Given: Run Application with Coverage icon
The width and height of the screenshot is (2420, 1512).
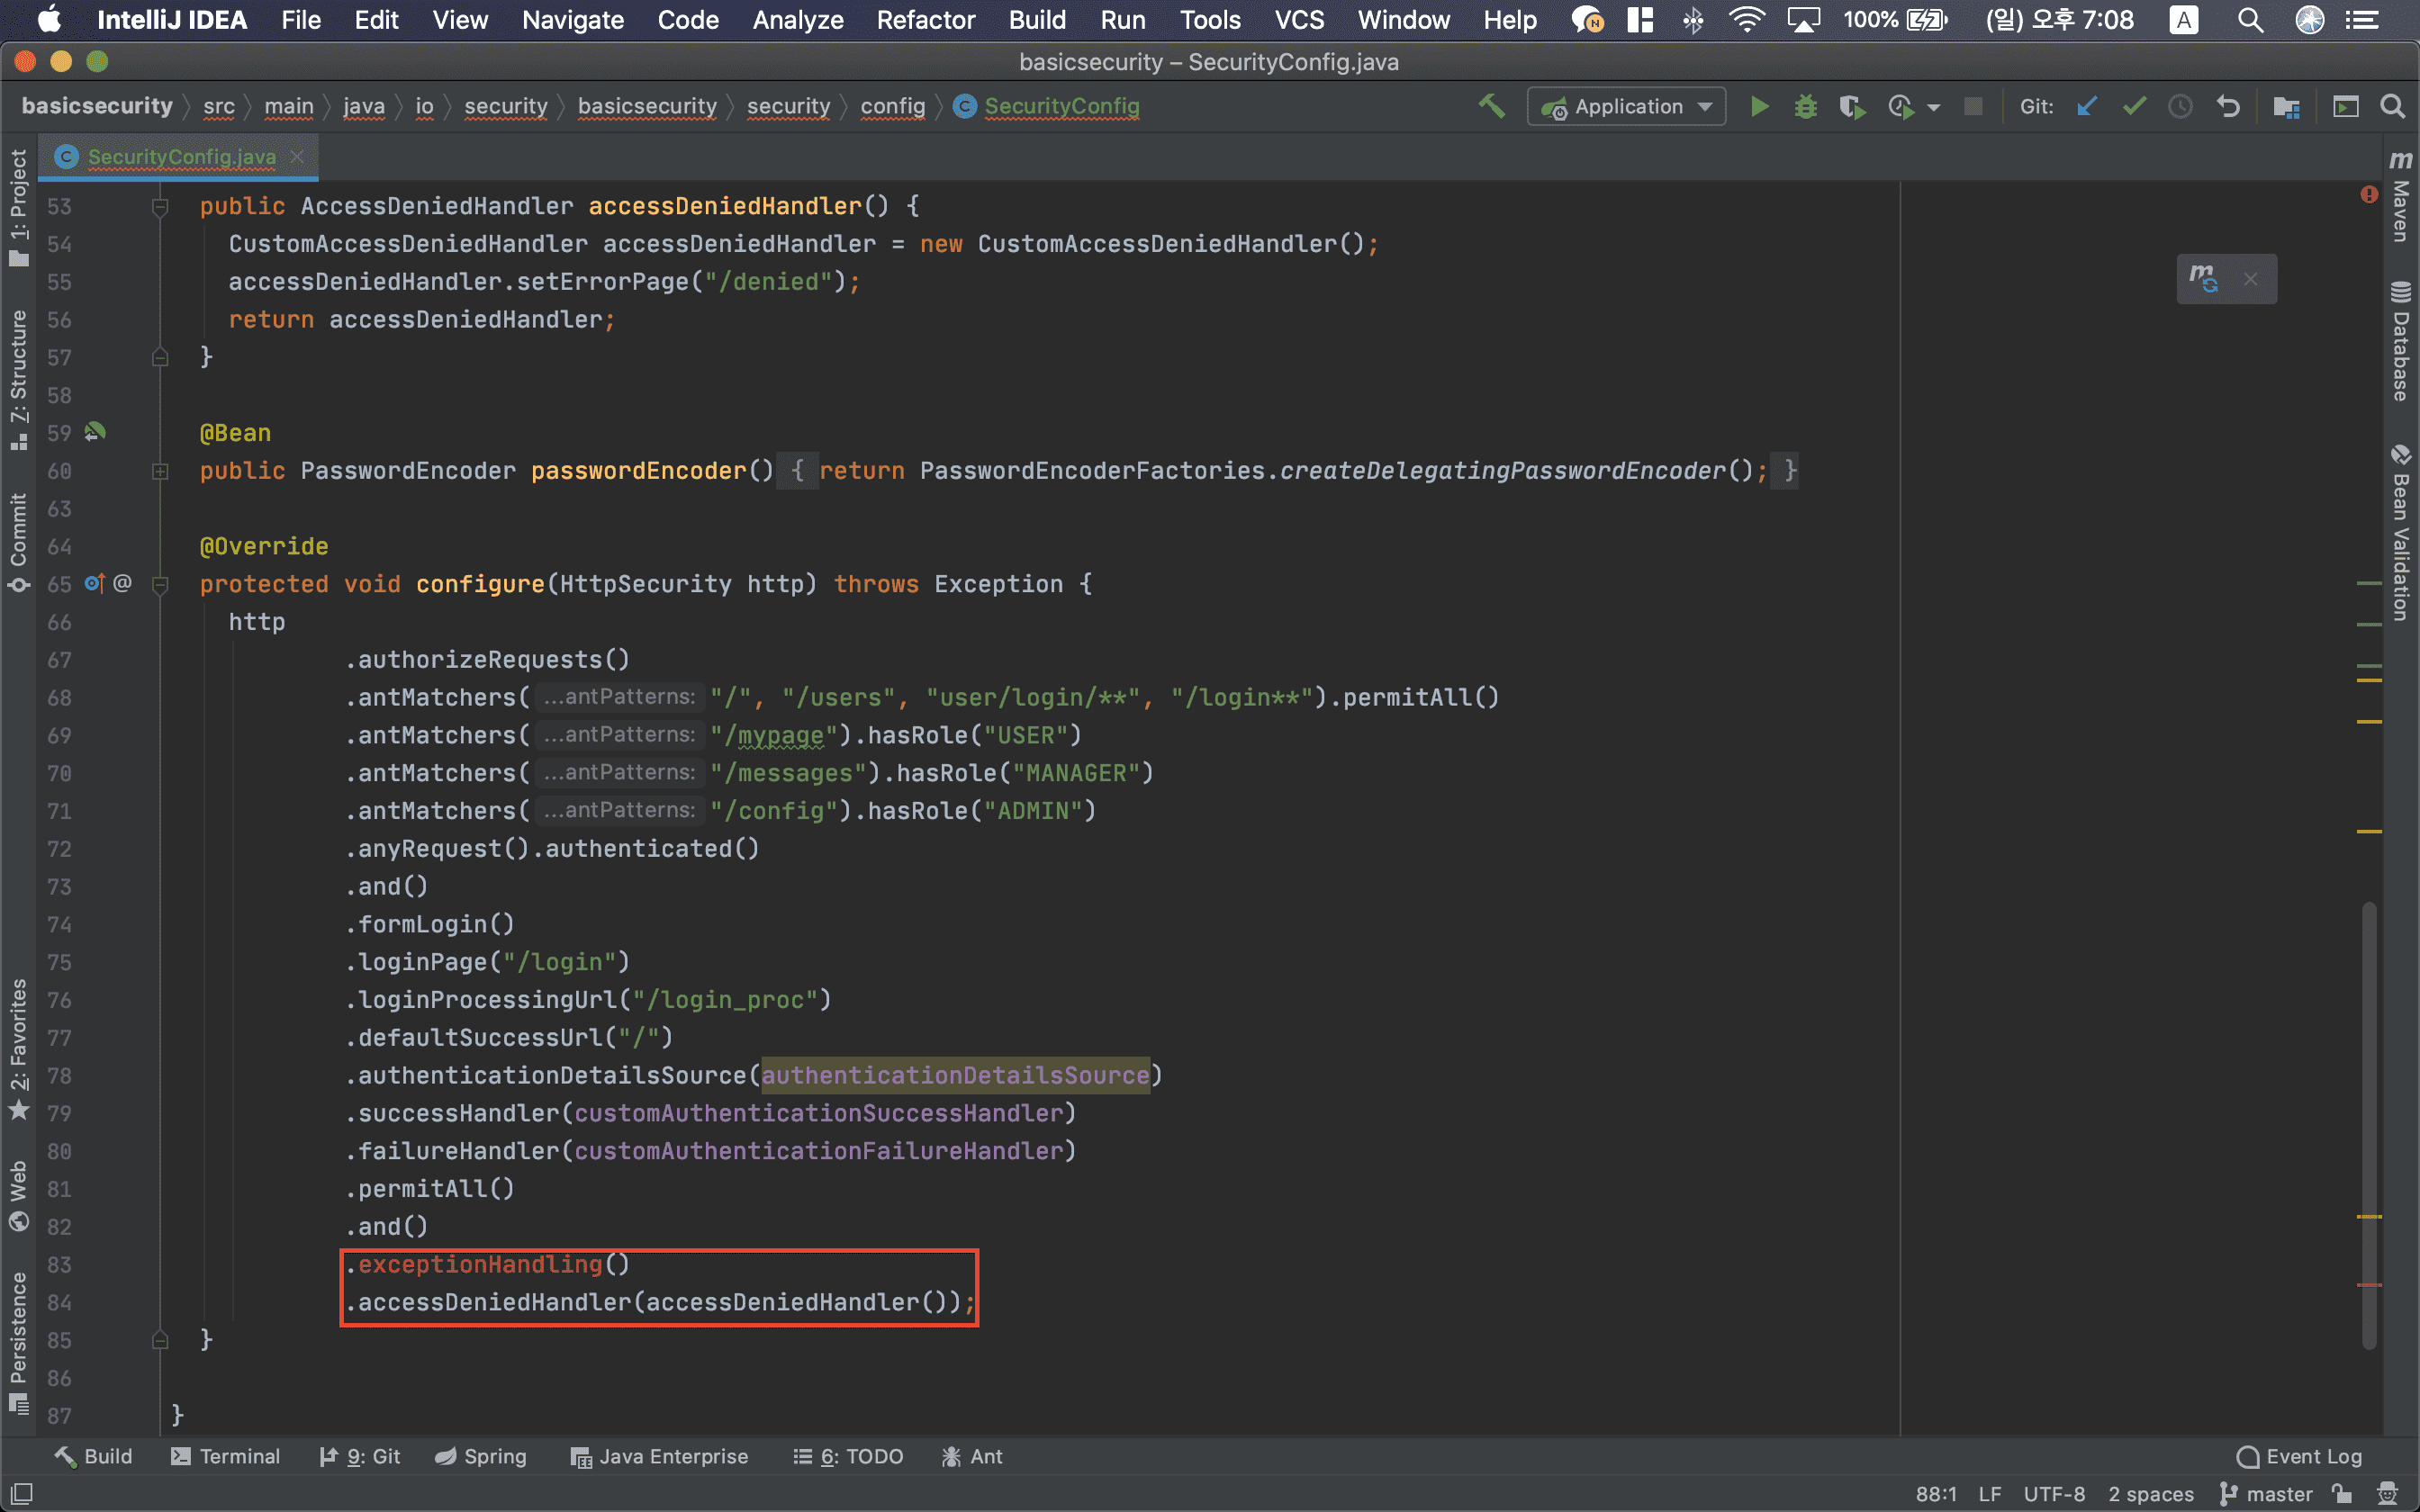Looking at the screenshot, I should click(1851, 106).
